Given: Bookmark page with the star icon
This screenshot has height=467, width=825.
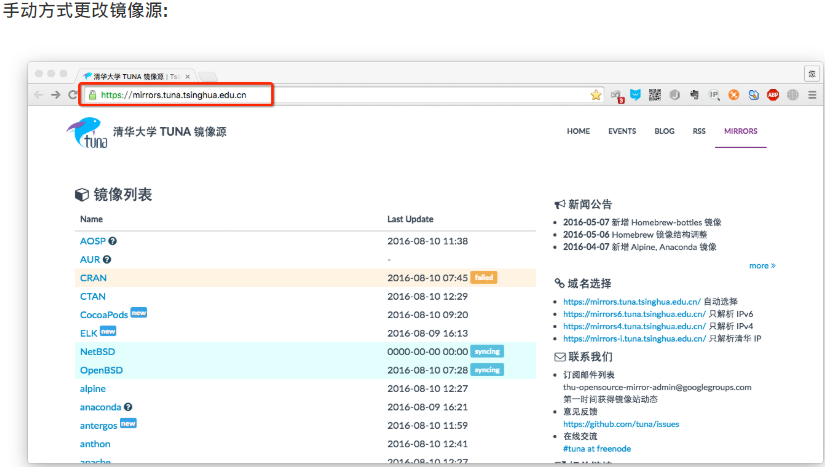Looking at the screenshot, I should 596,95.
